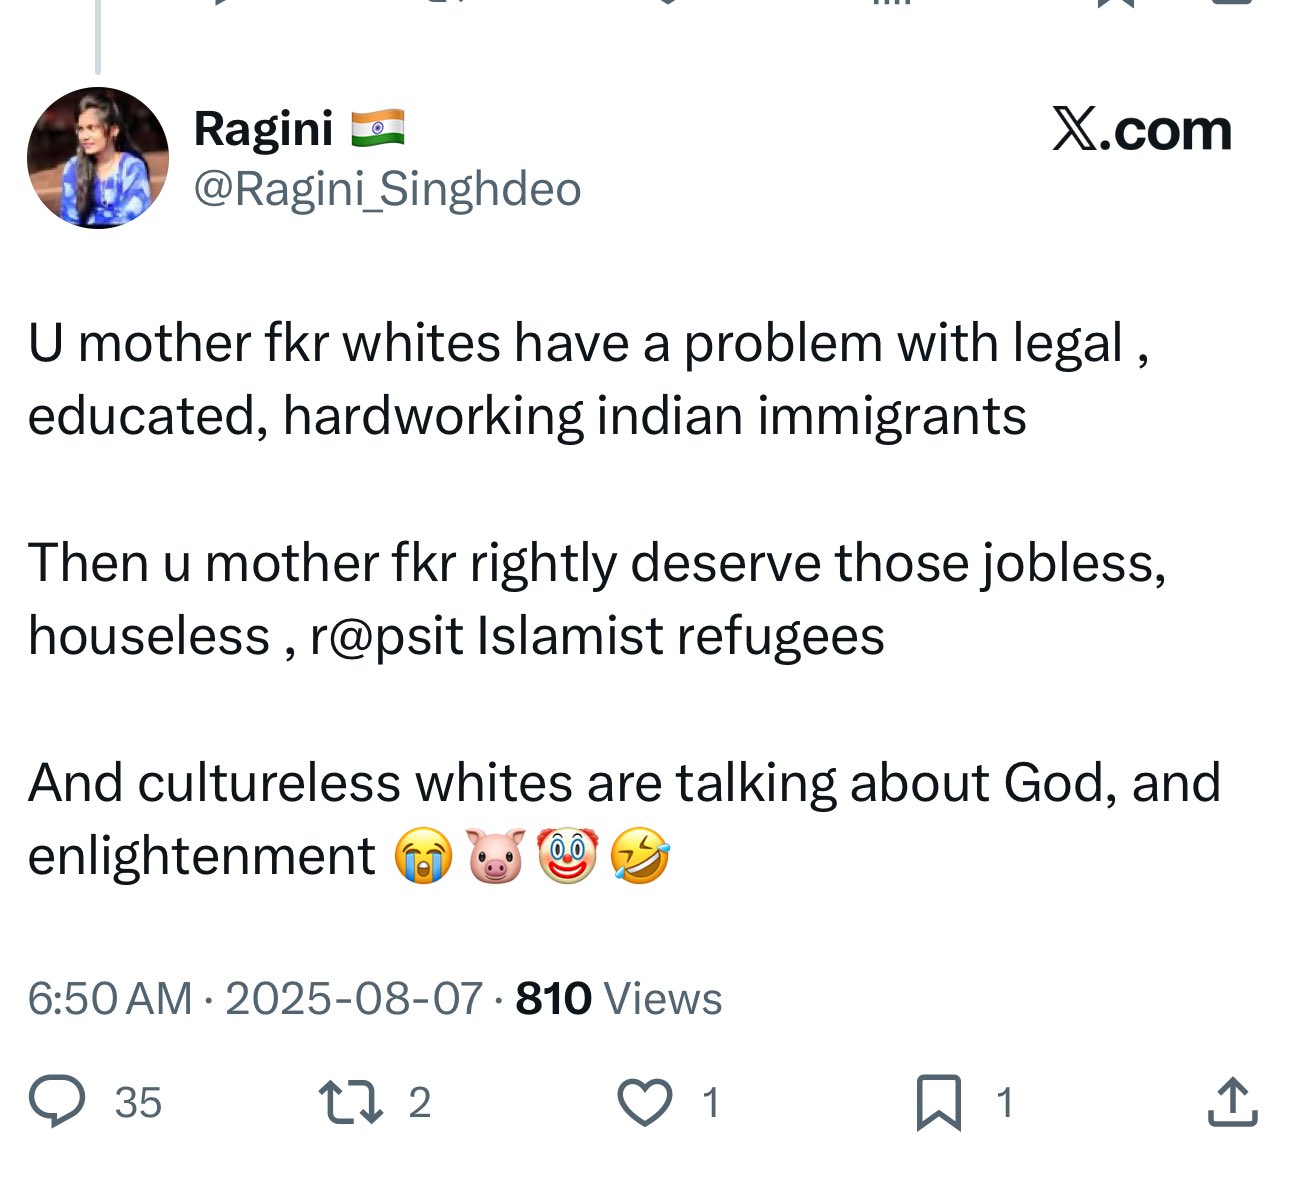1290x1178 pixels.
Task: Click the 2025-08-07 post date
Action: 354,998
